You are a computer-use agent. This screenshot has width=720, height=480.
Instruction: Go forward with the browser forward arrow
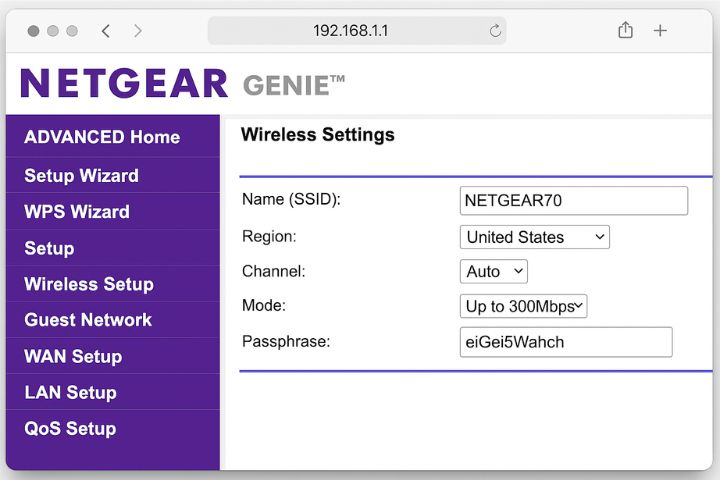(138, 31)
